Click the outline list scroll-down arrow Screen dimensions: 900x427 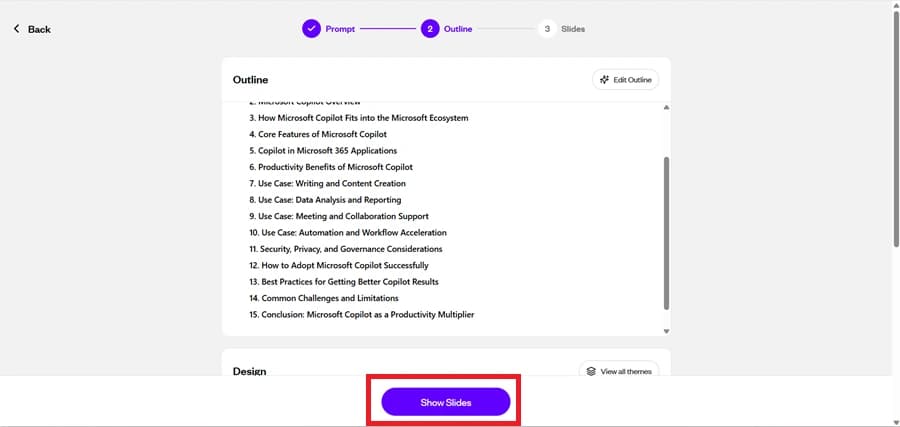(x=666, y=331)
